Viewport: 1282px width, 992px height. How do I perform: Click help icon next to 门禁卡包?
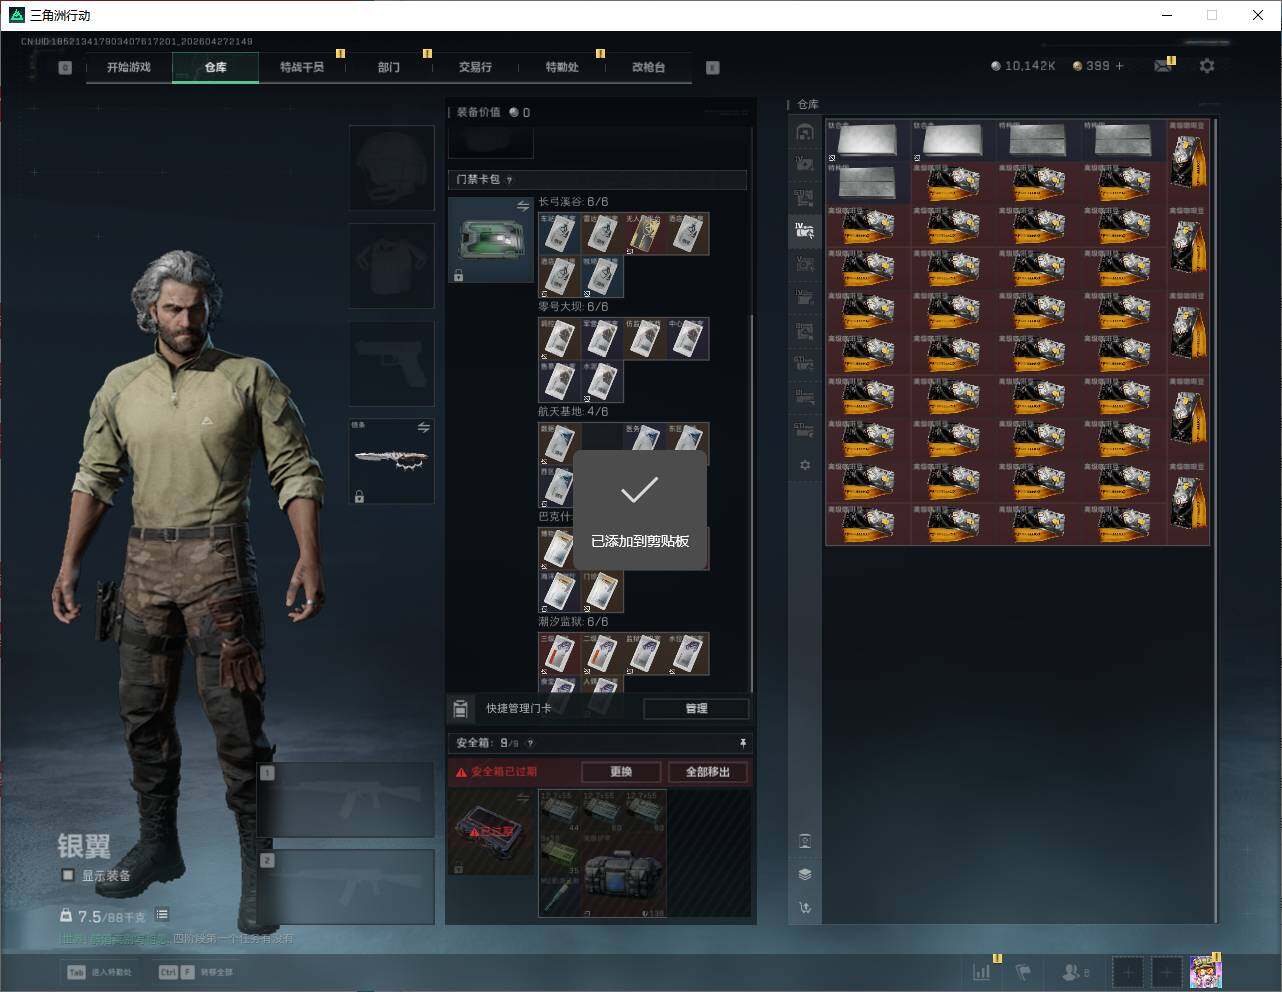pos(509,180)
